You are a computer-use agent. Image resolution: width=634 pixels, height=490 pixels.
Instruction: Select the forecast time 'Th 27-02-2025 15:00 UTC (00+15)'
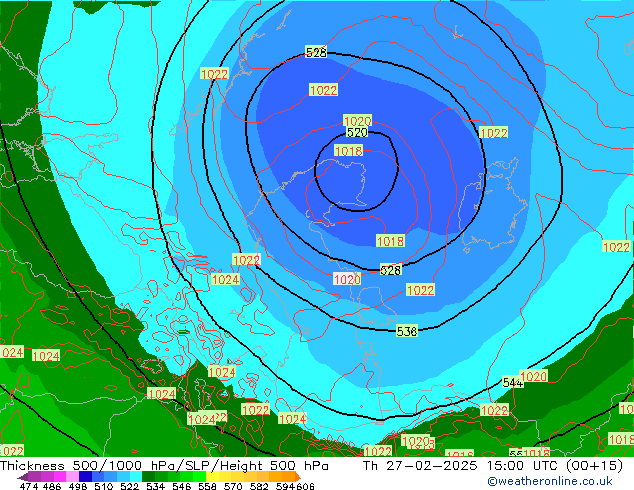[493, 466]
